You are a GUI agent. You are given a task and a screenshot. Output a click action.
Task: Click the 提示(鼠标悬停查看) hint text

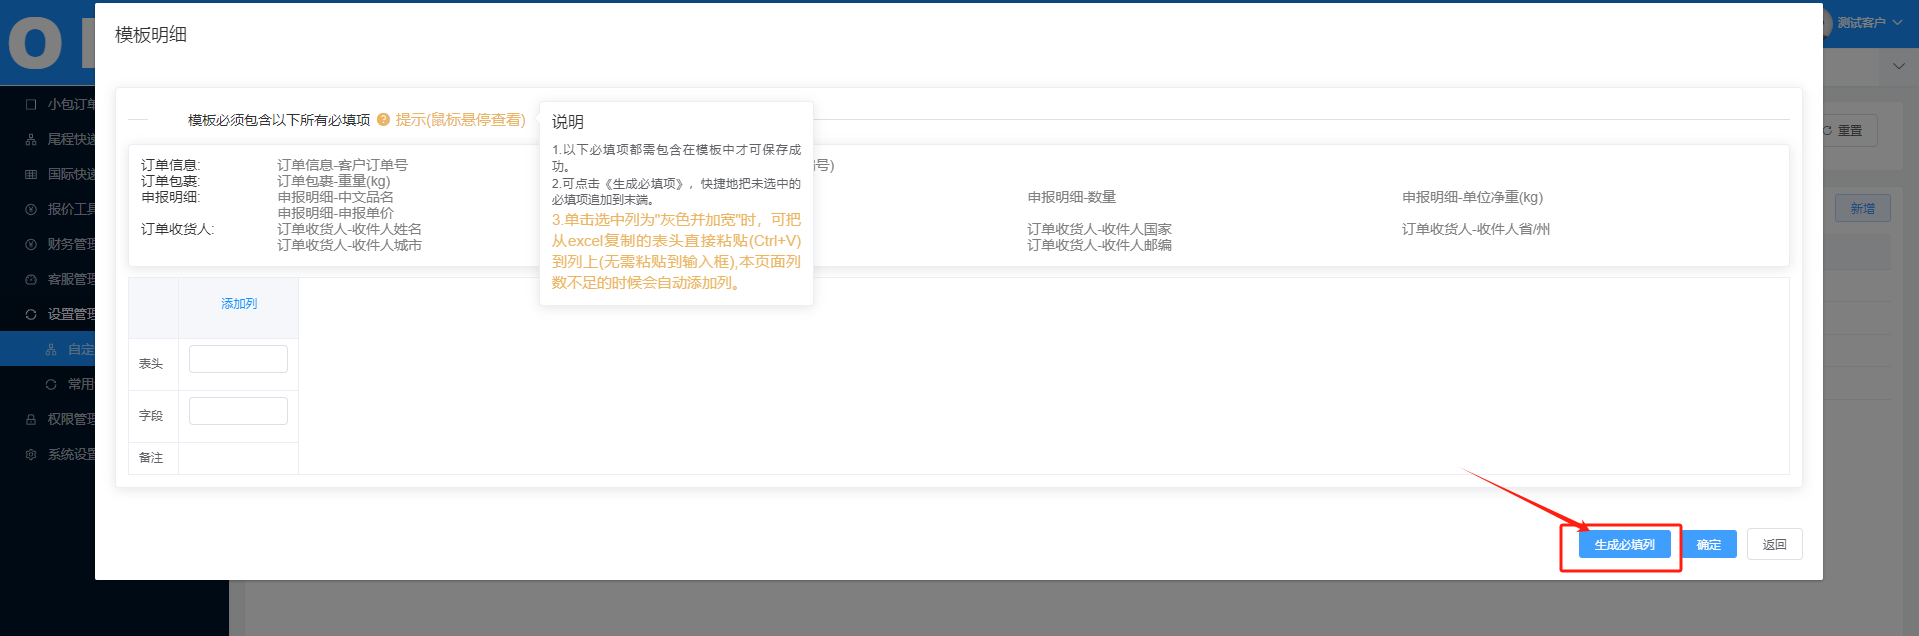(x=460, y=120)
